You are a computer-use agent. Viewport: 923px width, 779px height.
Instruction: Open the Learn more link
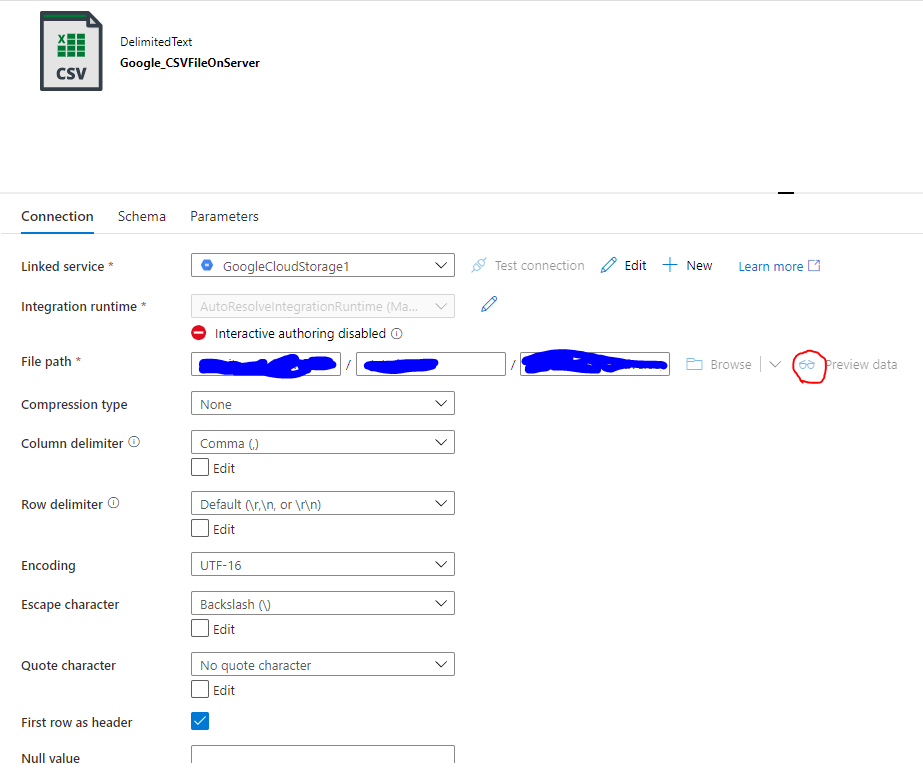coord(770,265)
